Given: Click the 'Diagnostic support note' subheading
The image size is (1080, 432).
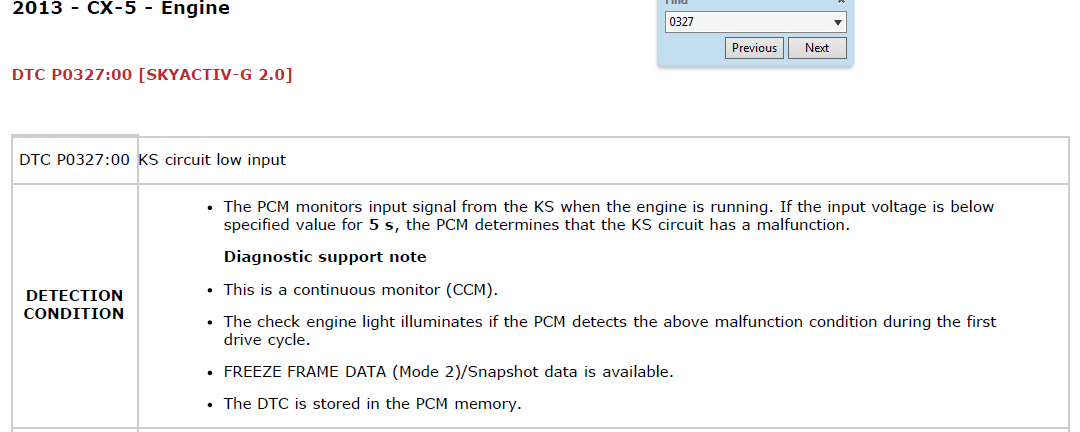Looking at the screenshot, I should pos(325,257).
